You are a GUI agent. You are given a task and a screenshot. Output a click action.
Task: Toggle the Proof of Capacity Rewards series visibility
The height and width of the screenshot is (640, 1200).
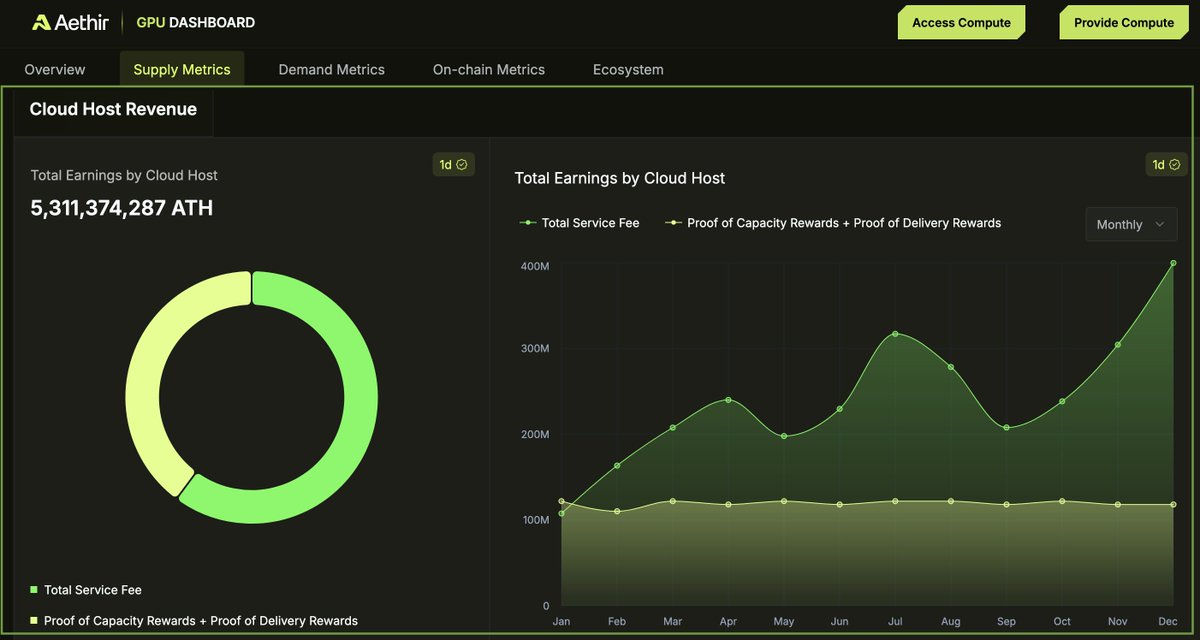840,223
